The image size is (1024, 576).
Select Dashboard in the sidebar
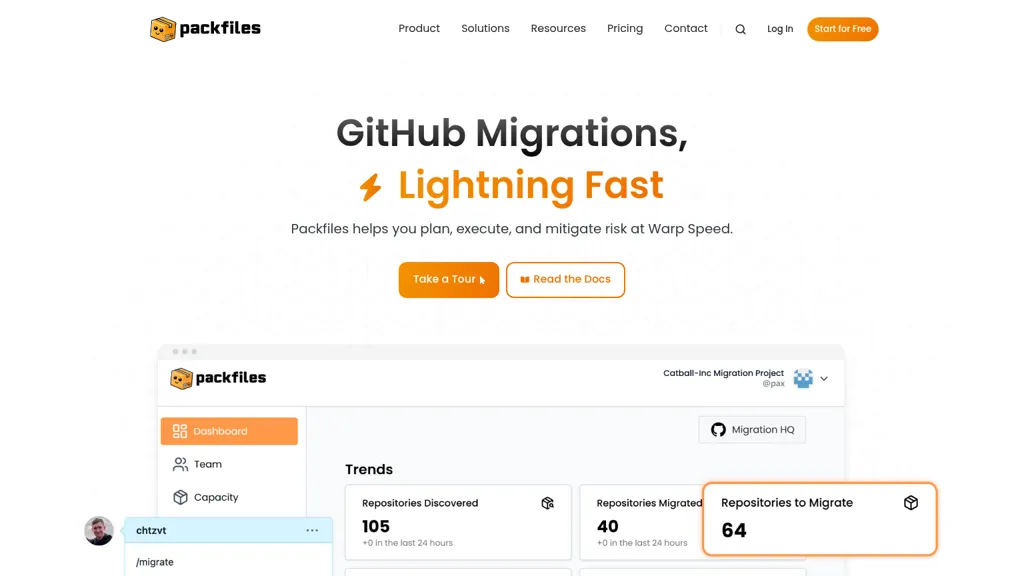coord(229,431)
